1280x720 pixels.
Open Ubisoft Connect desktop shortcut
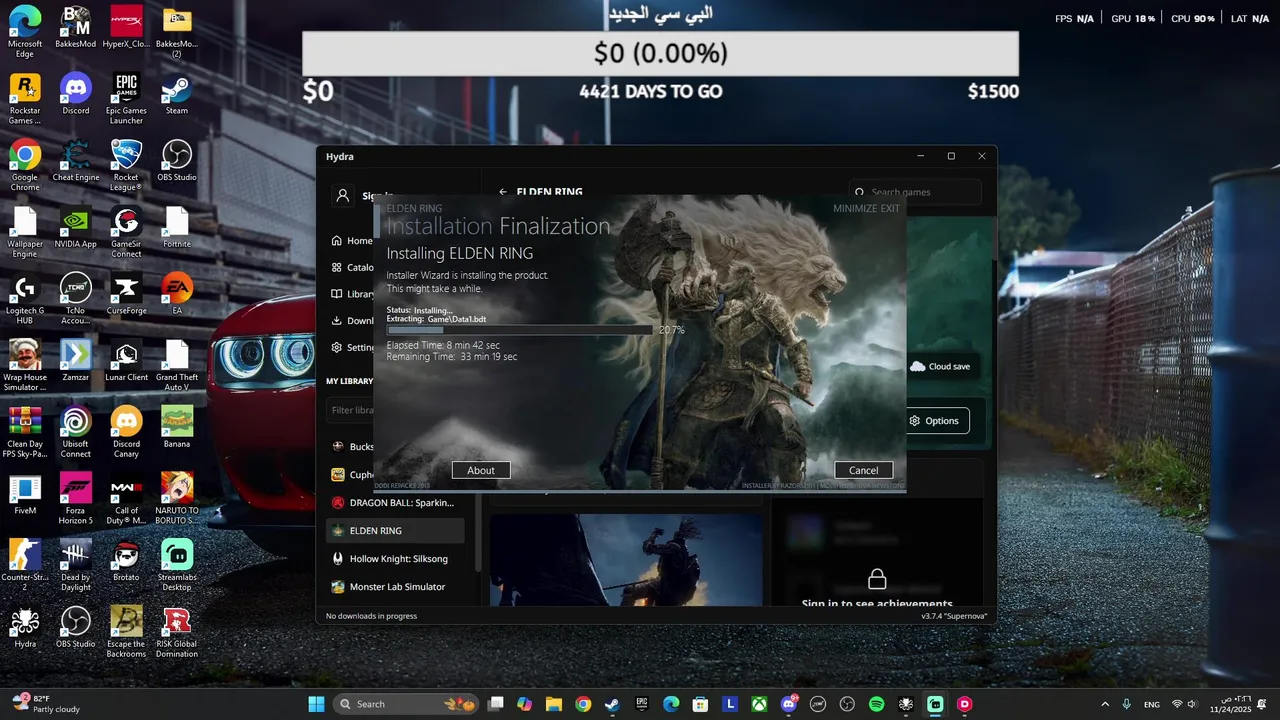click(76, 432)
